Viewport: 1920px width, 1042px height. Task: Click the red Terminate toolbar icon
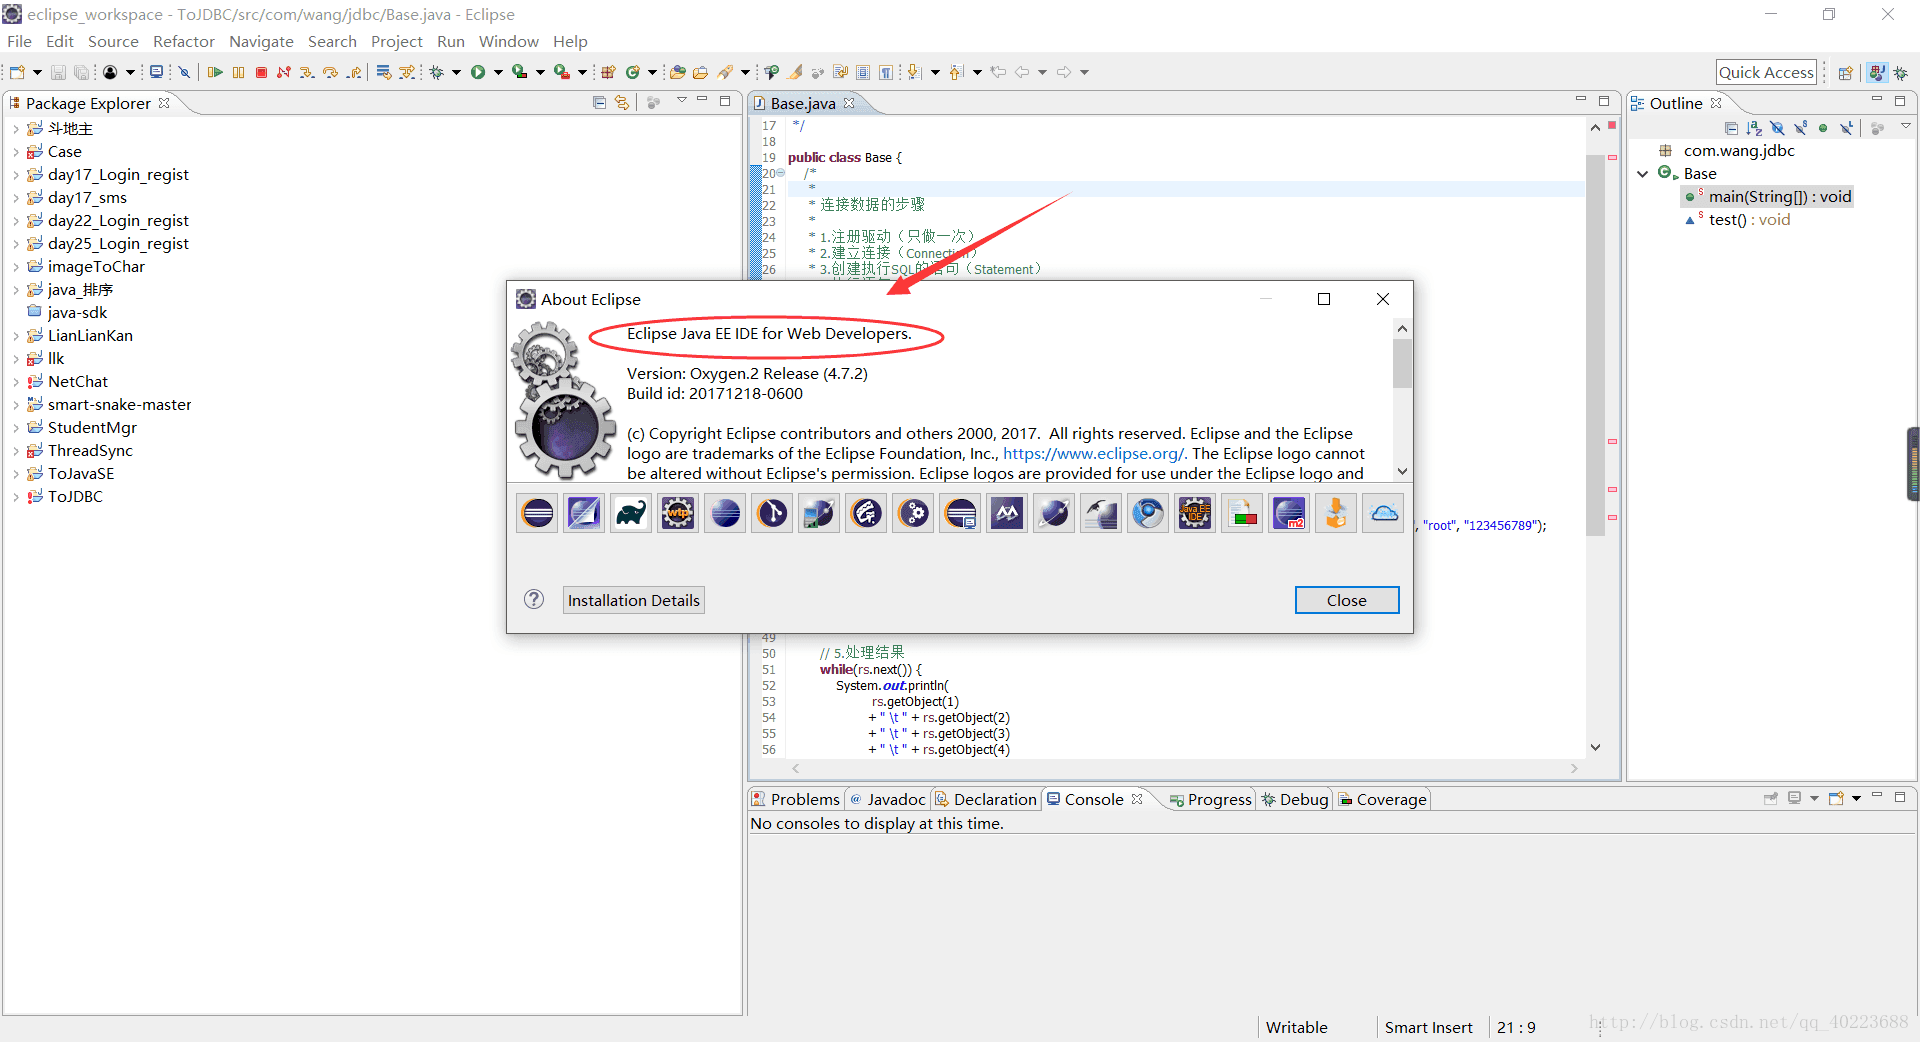tap(261, 72)
